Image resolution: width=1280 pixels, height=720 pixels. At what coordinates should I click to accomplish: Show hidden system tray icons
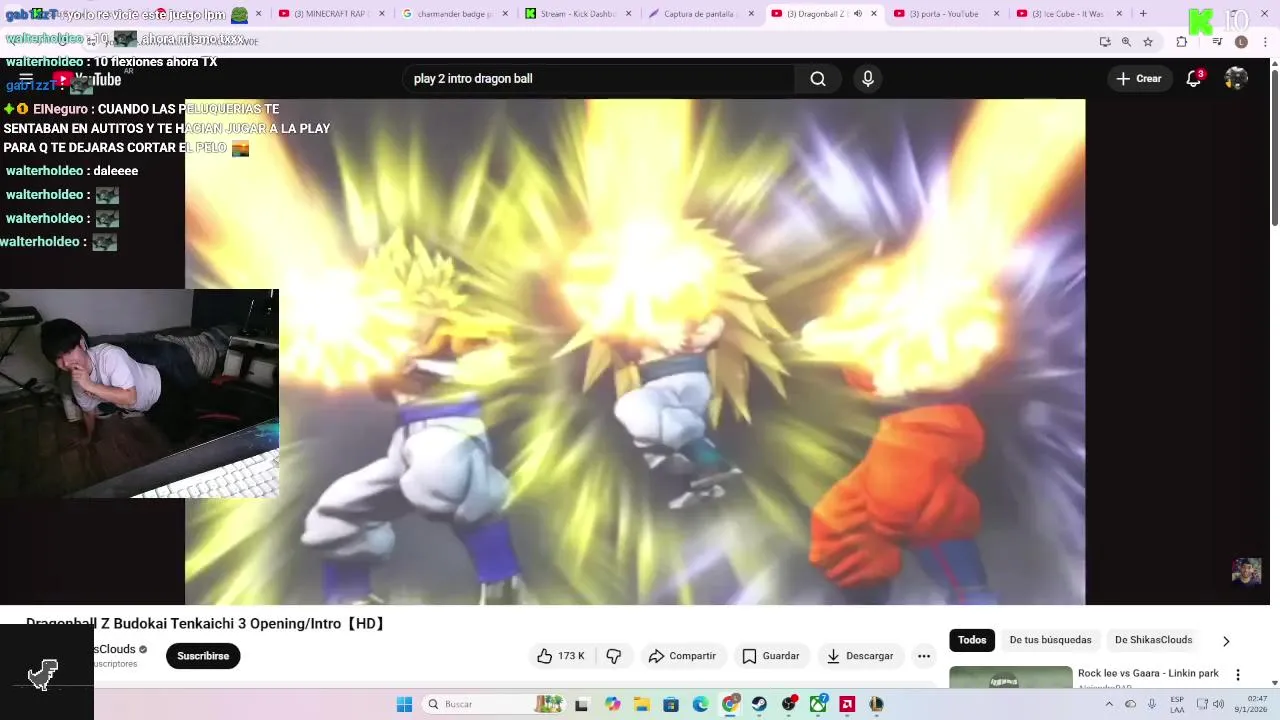pos(1108,704)
